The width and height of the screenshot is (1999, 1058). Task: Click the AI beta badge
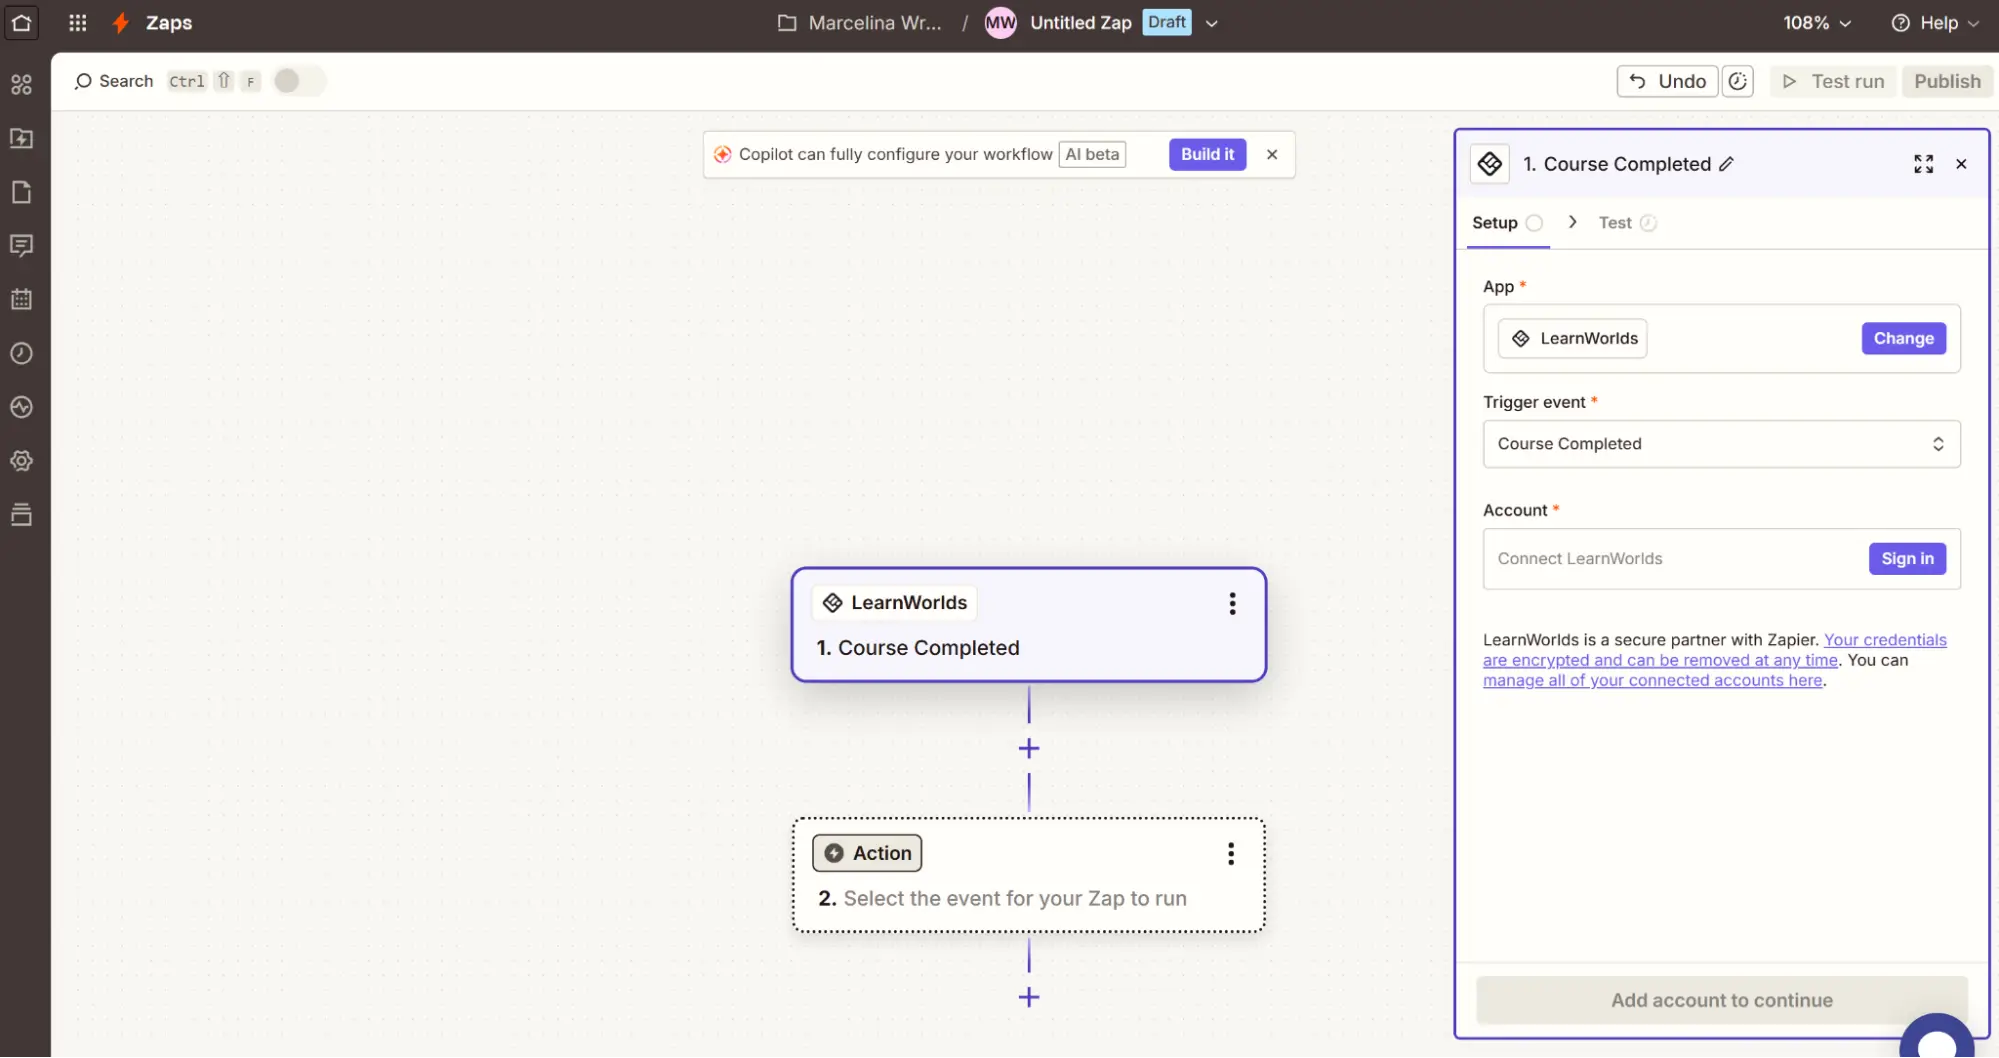point(1092,154)
